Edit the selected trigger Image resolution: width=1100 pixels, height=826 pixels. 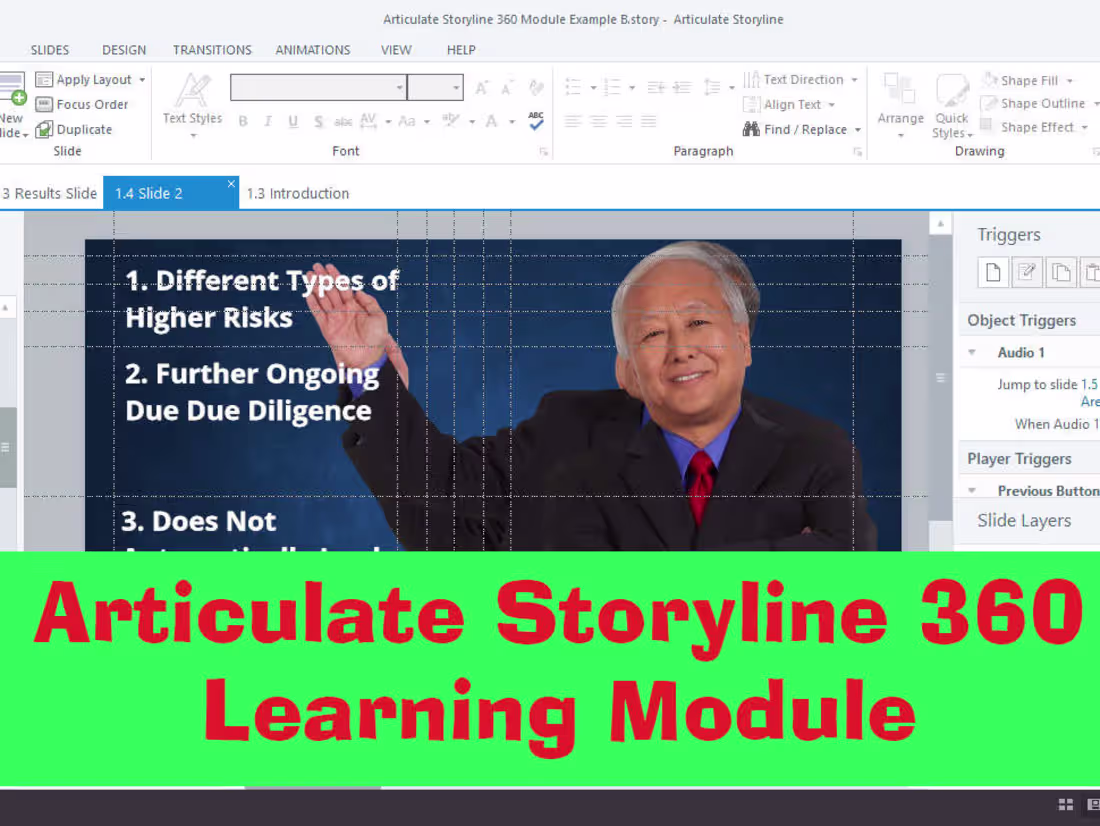click(1027, 272)
